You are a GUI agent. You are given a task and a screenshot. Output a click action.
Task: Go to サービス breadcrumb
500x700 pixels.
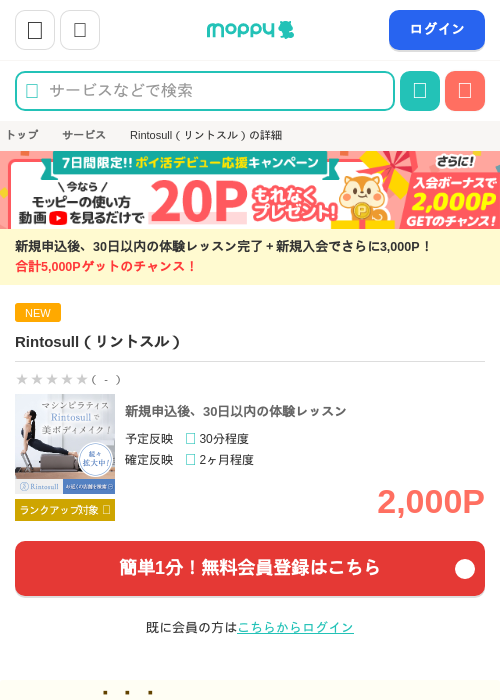84,135
